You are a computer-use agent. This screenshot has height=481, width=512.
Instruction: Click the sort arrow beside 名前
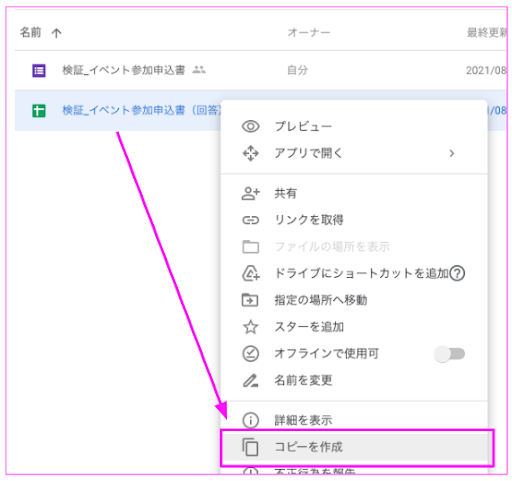(x=56, y=33)
